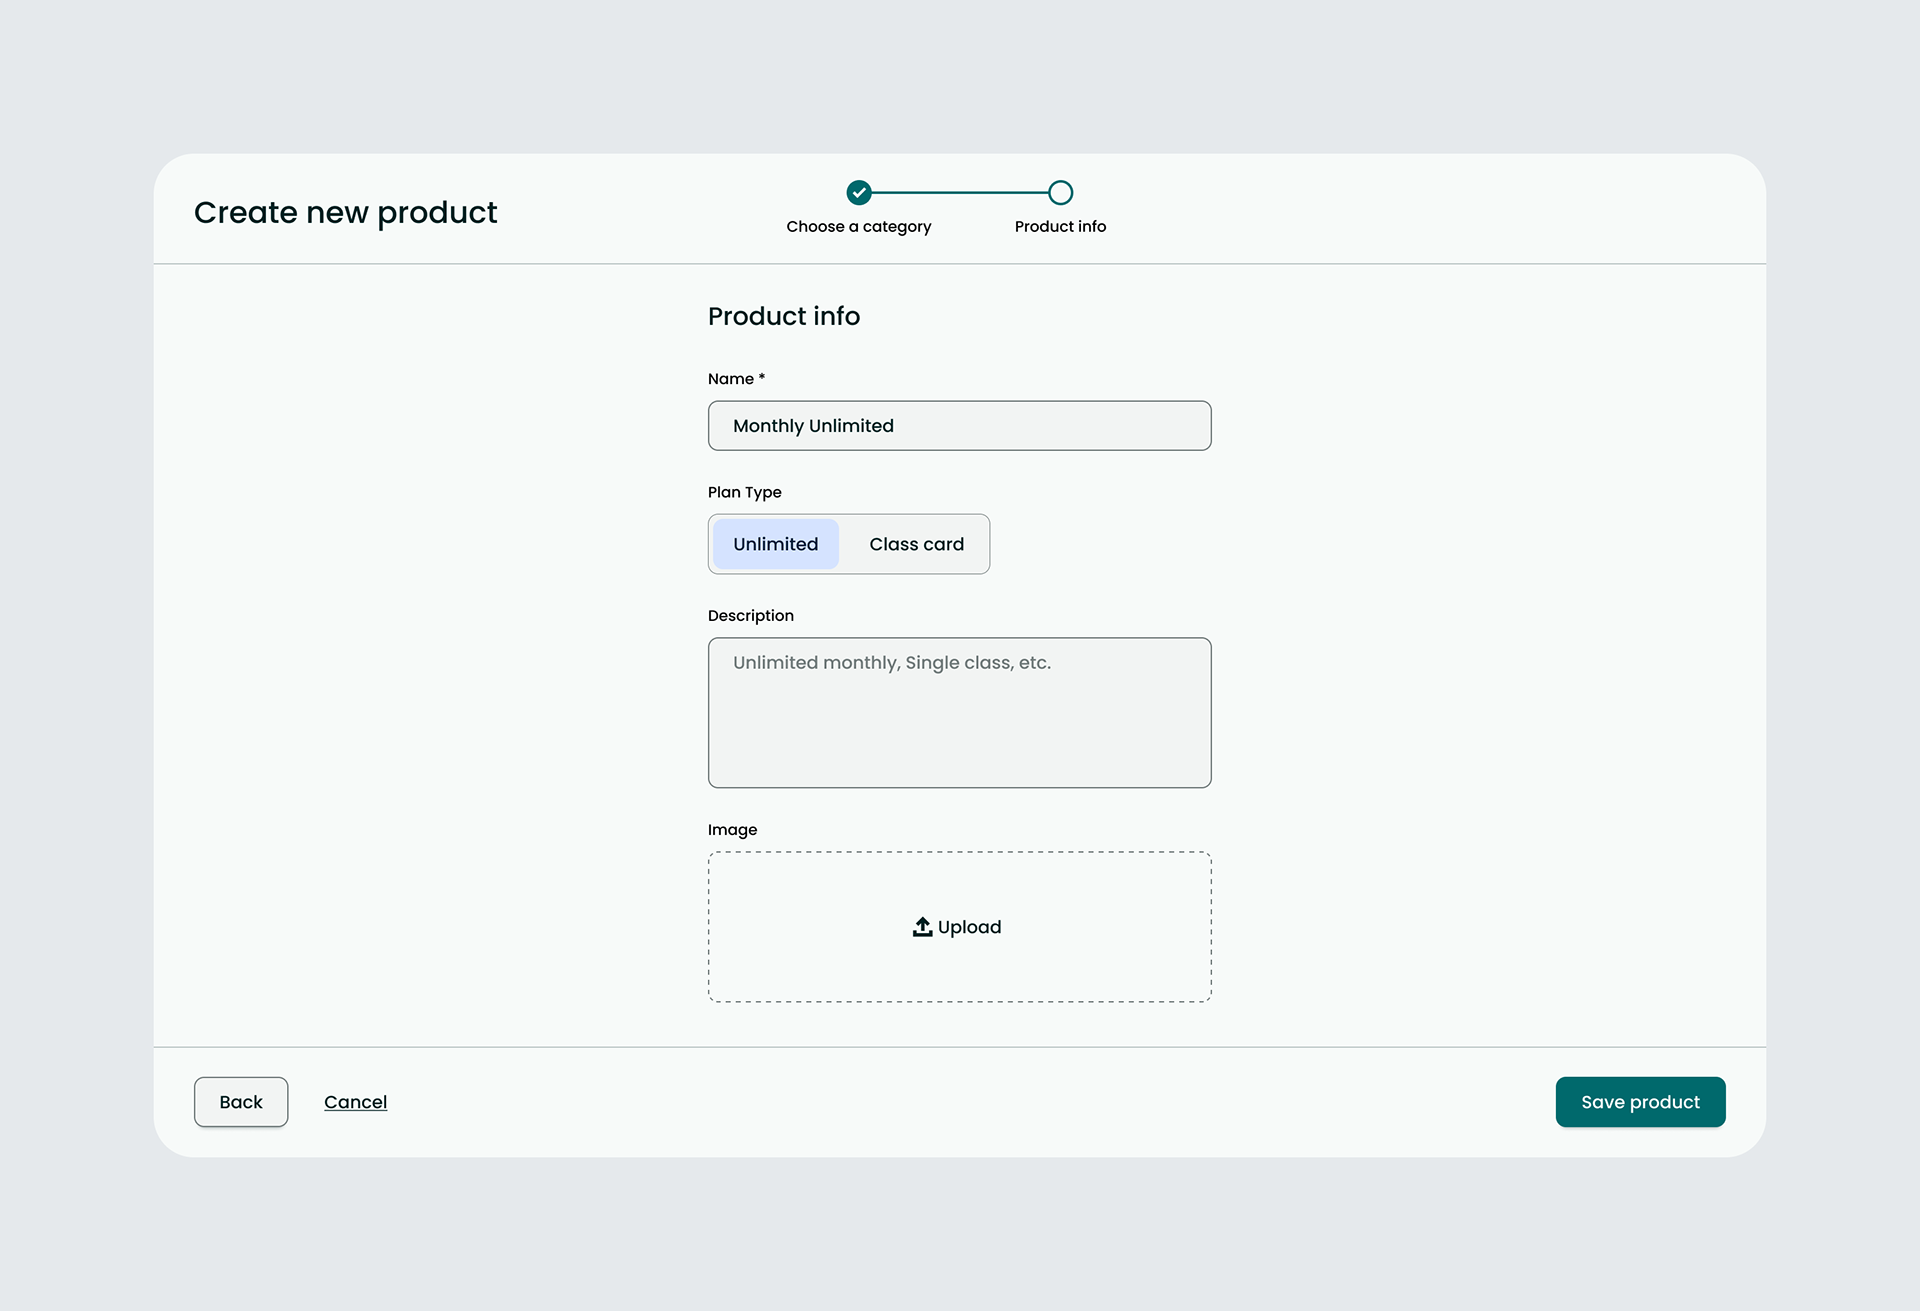Click the Upload text in image area
The width and height of the screenshot is (1920, 1311).
click(969, 927)
